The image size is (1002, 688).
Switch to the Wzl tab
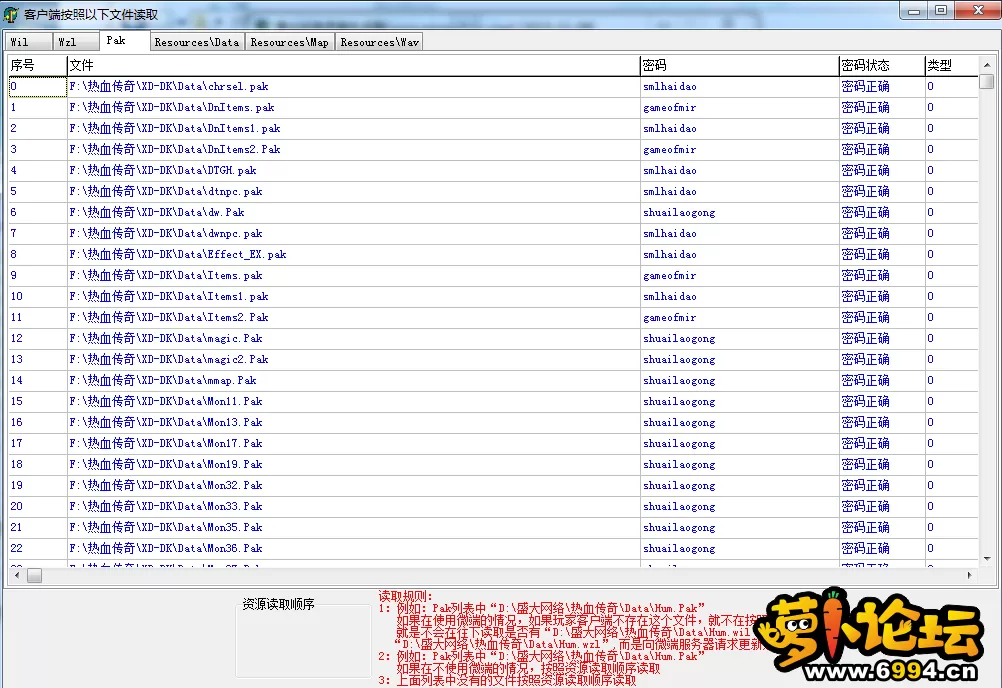tap(75, 42)
